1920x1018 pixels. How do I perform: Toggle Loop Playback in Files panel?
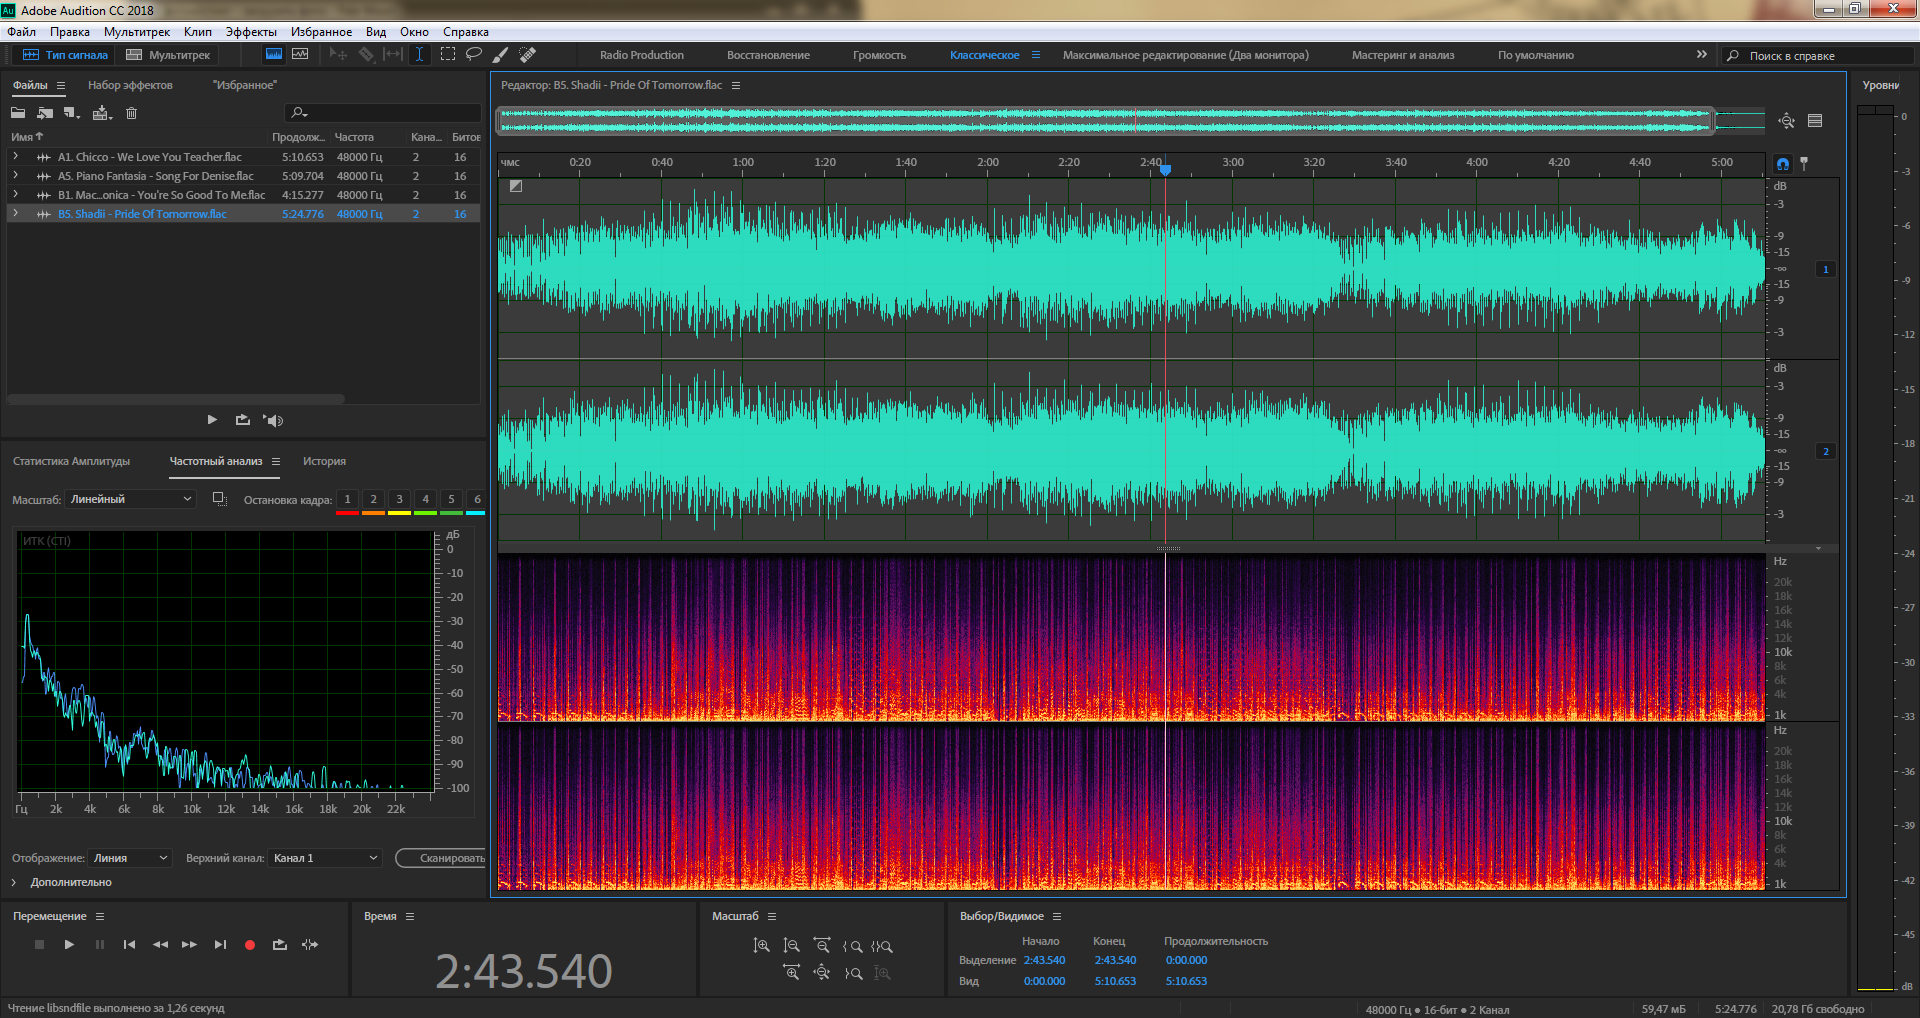(243, 420)
